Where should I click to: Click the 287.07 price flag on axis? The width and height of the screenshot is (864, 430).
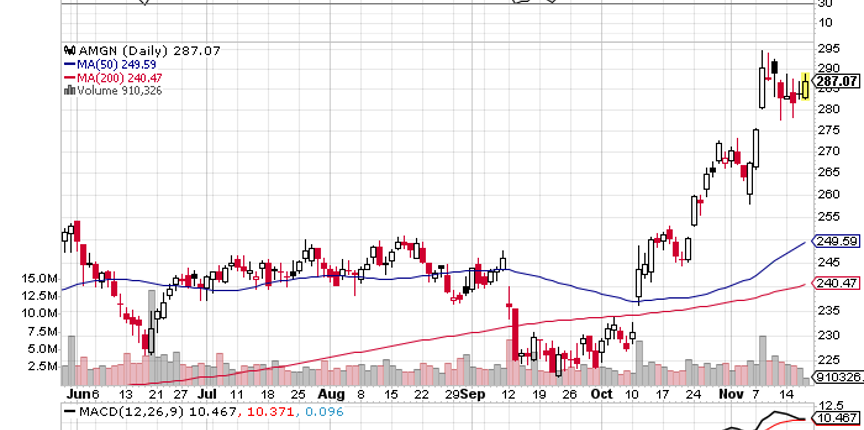coord(838,81)
